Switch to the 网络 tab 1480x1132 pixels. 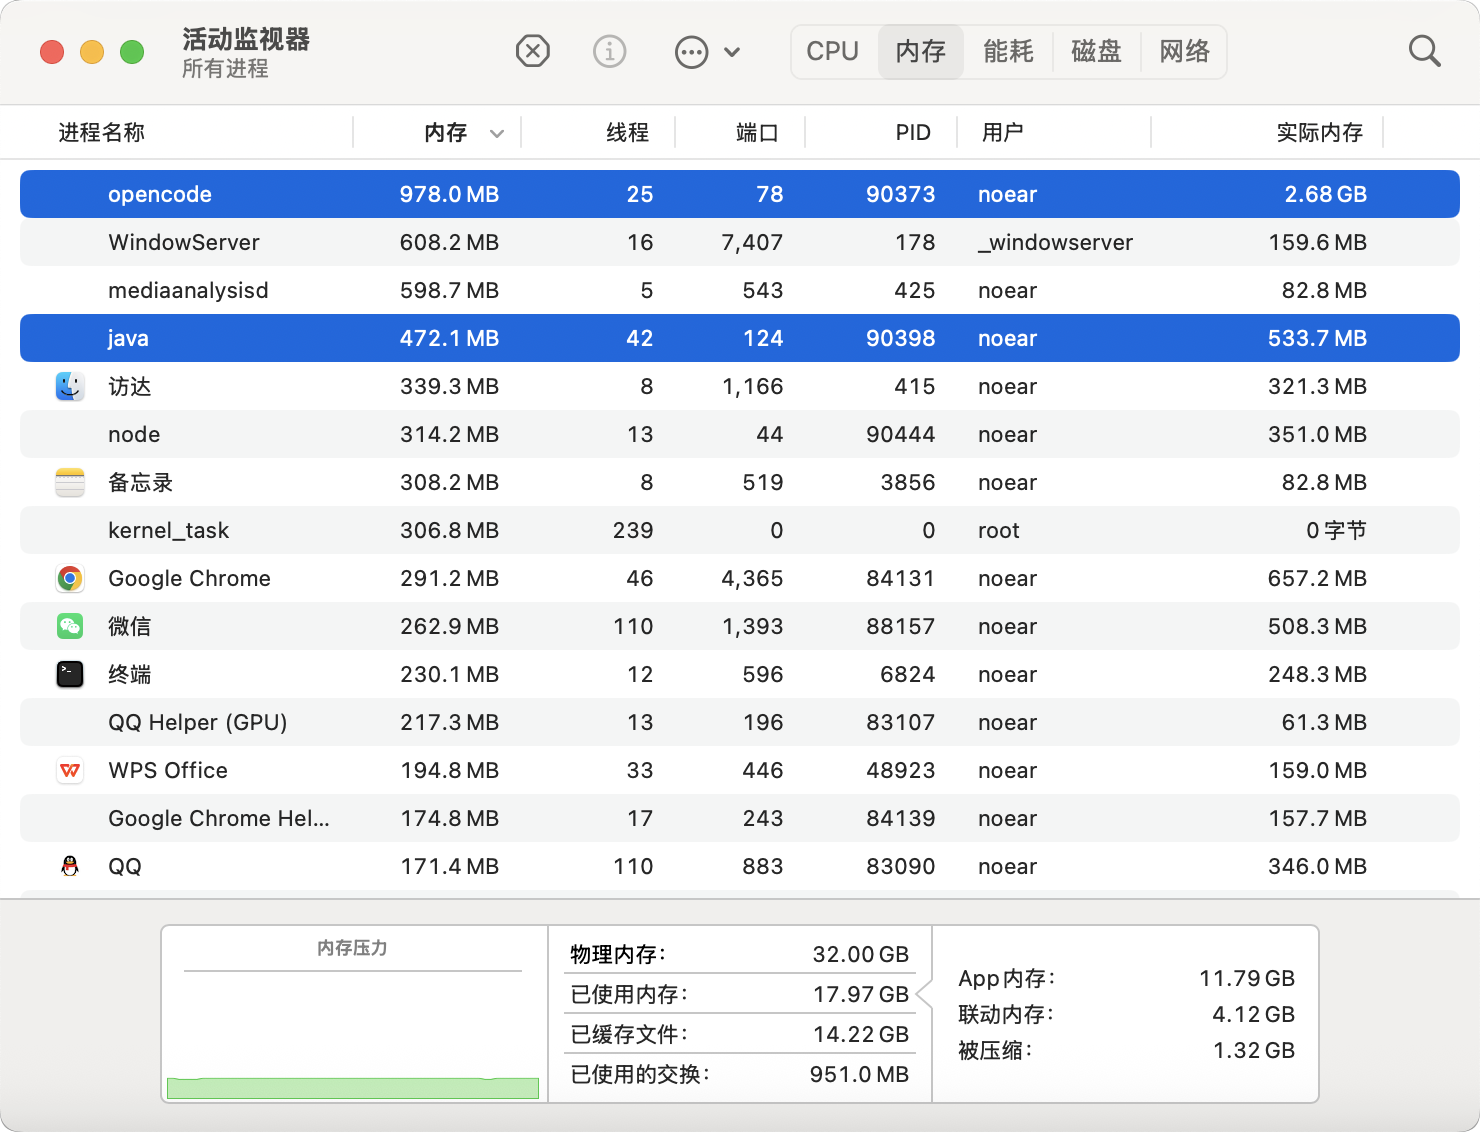click(x=1184, y=51)
